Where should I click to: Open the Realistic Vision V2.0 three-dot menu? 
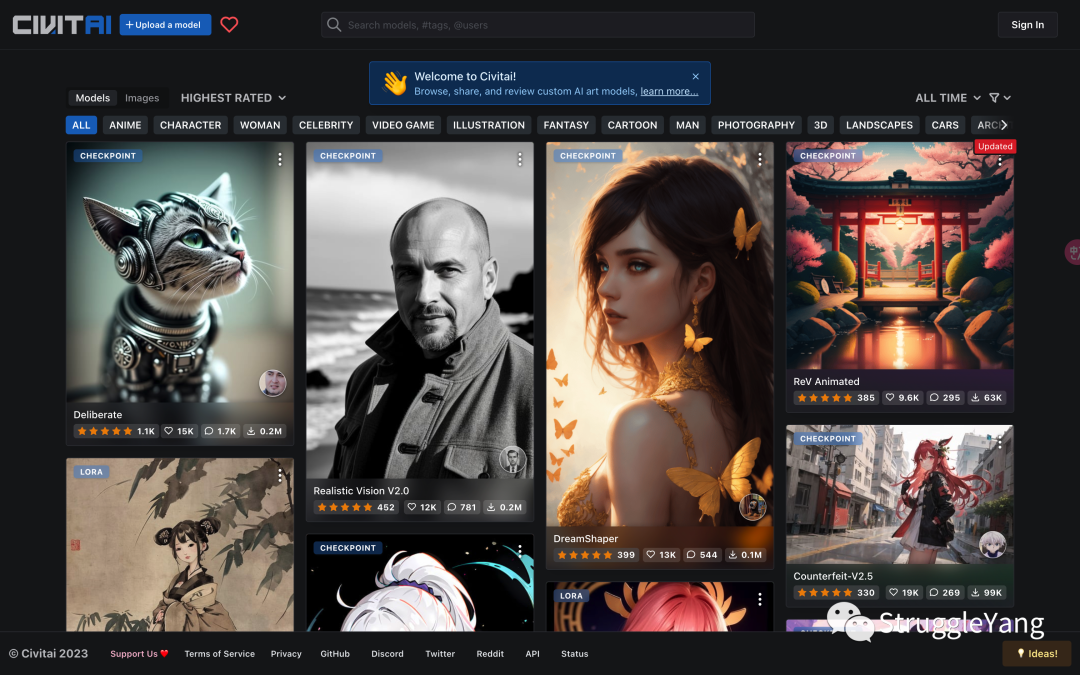[x=519, y=159]
